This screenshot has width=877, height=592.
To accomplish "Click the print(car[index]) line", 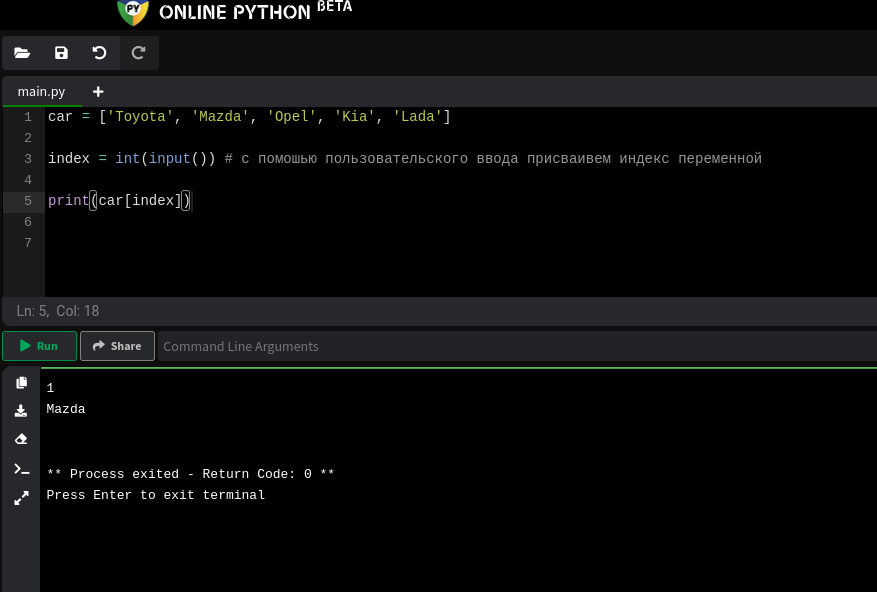I will coord(119,200).
